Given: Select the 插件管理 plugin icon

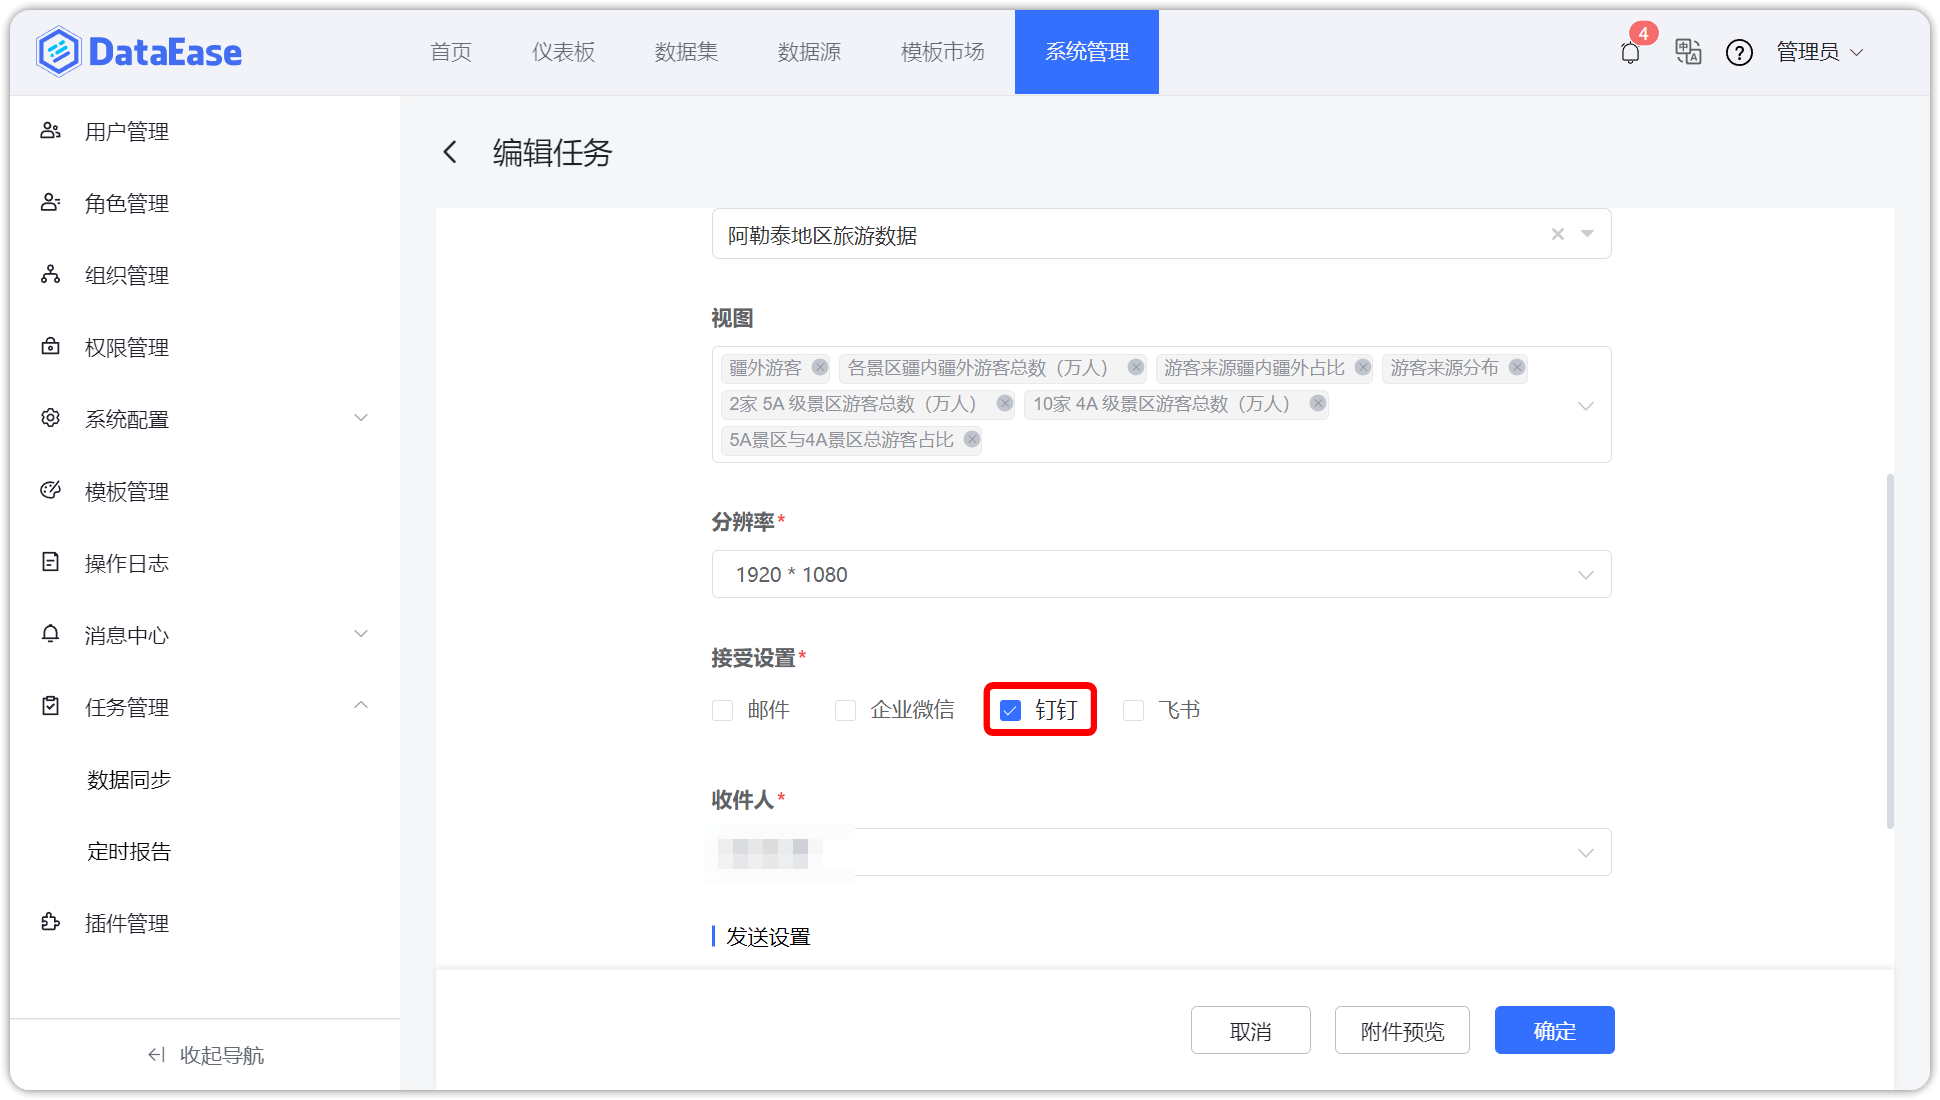Looking at the screenshot, I should pyautogui.click(x=50, y=922).
